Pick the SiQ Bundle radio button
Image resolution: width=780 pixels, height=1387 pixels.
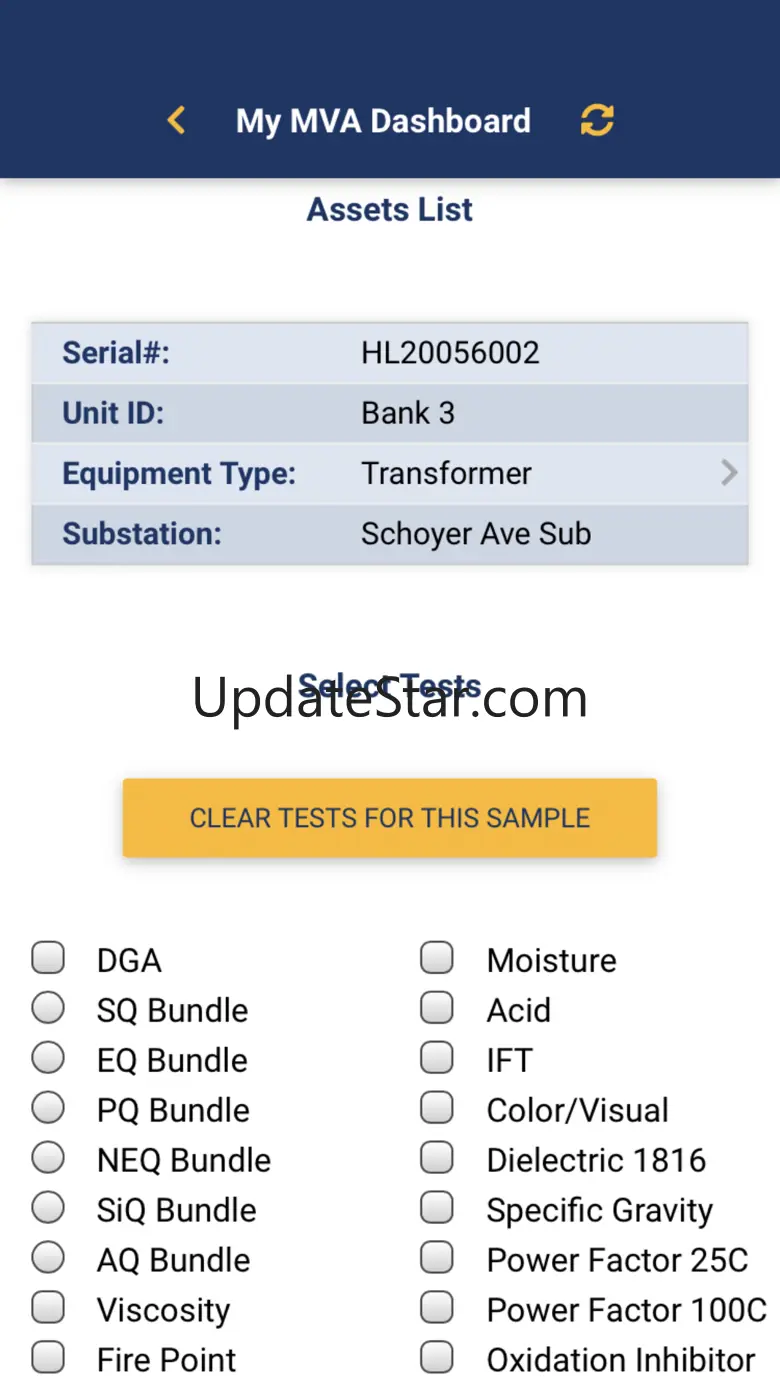[48, 1208]
